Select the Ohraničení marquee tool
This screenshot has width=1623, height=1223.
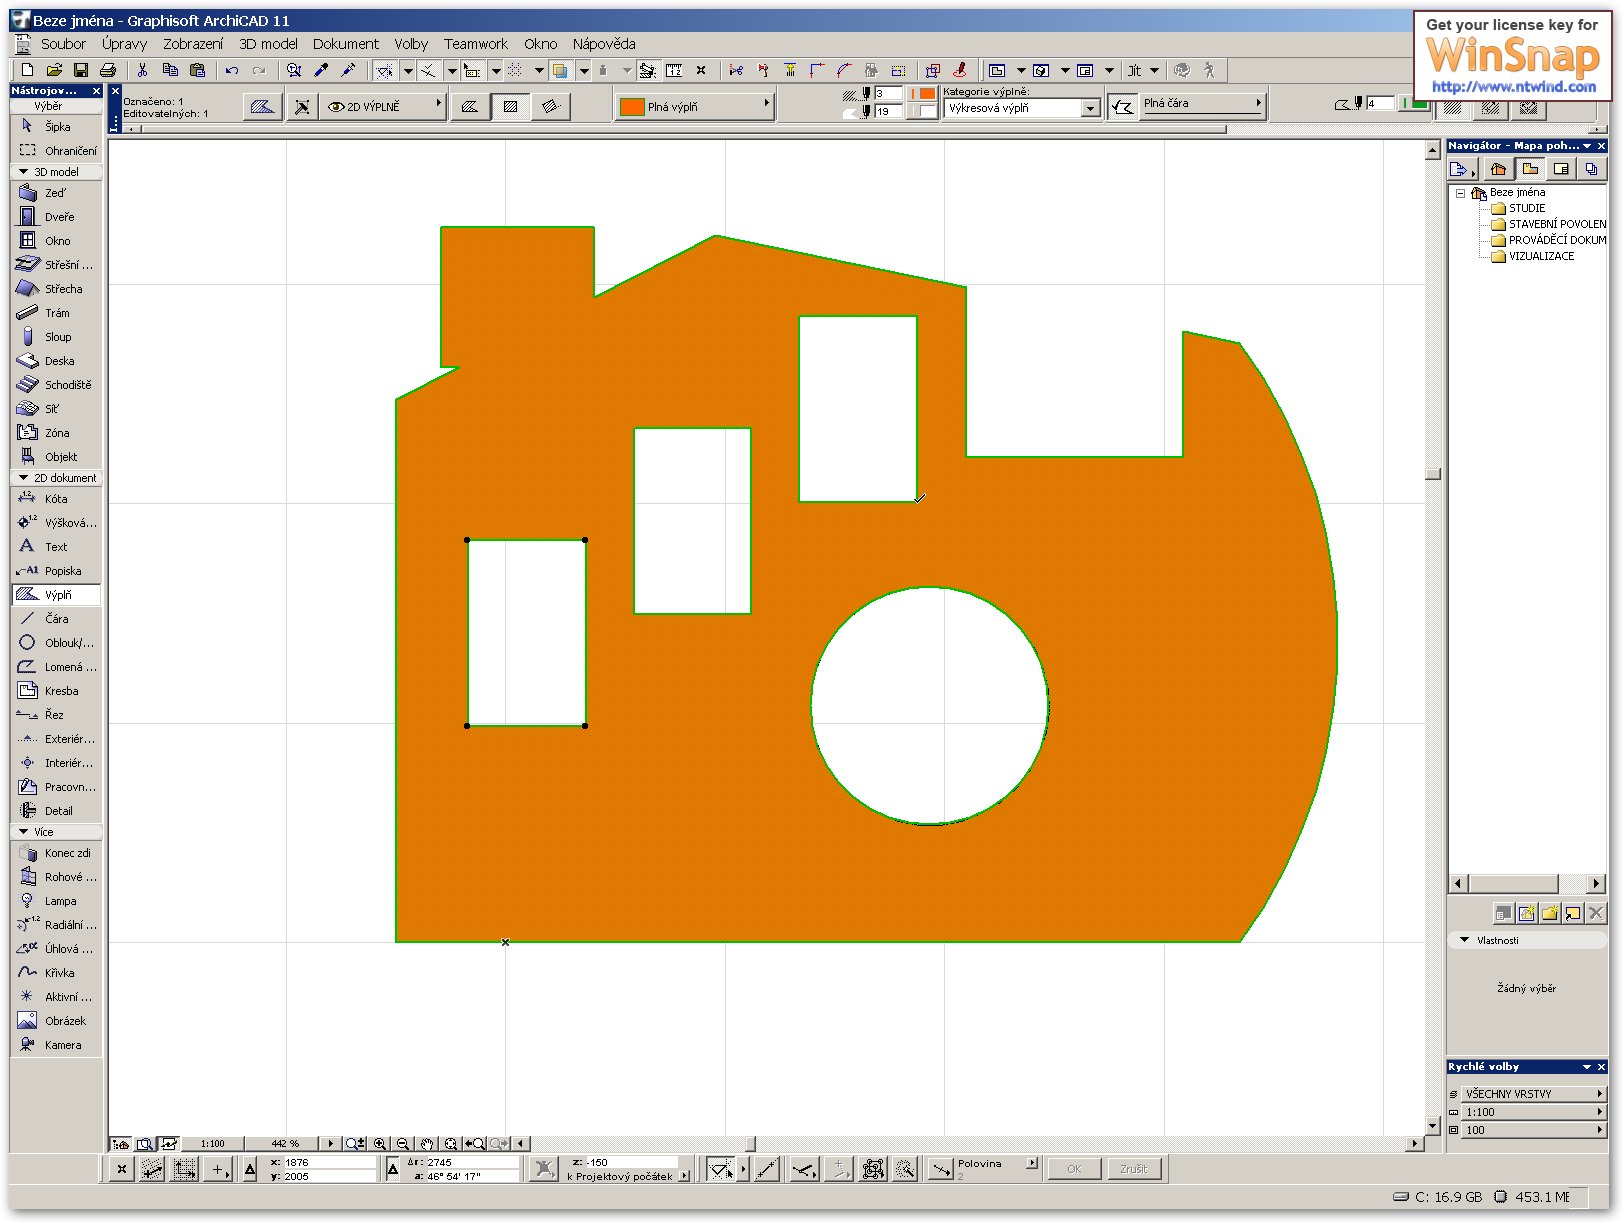(56, 151)
